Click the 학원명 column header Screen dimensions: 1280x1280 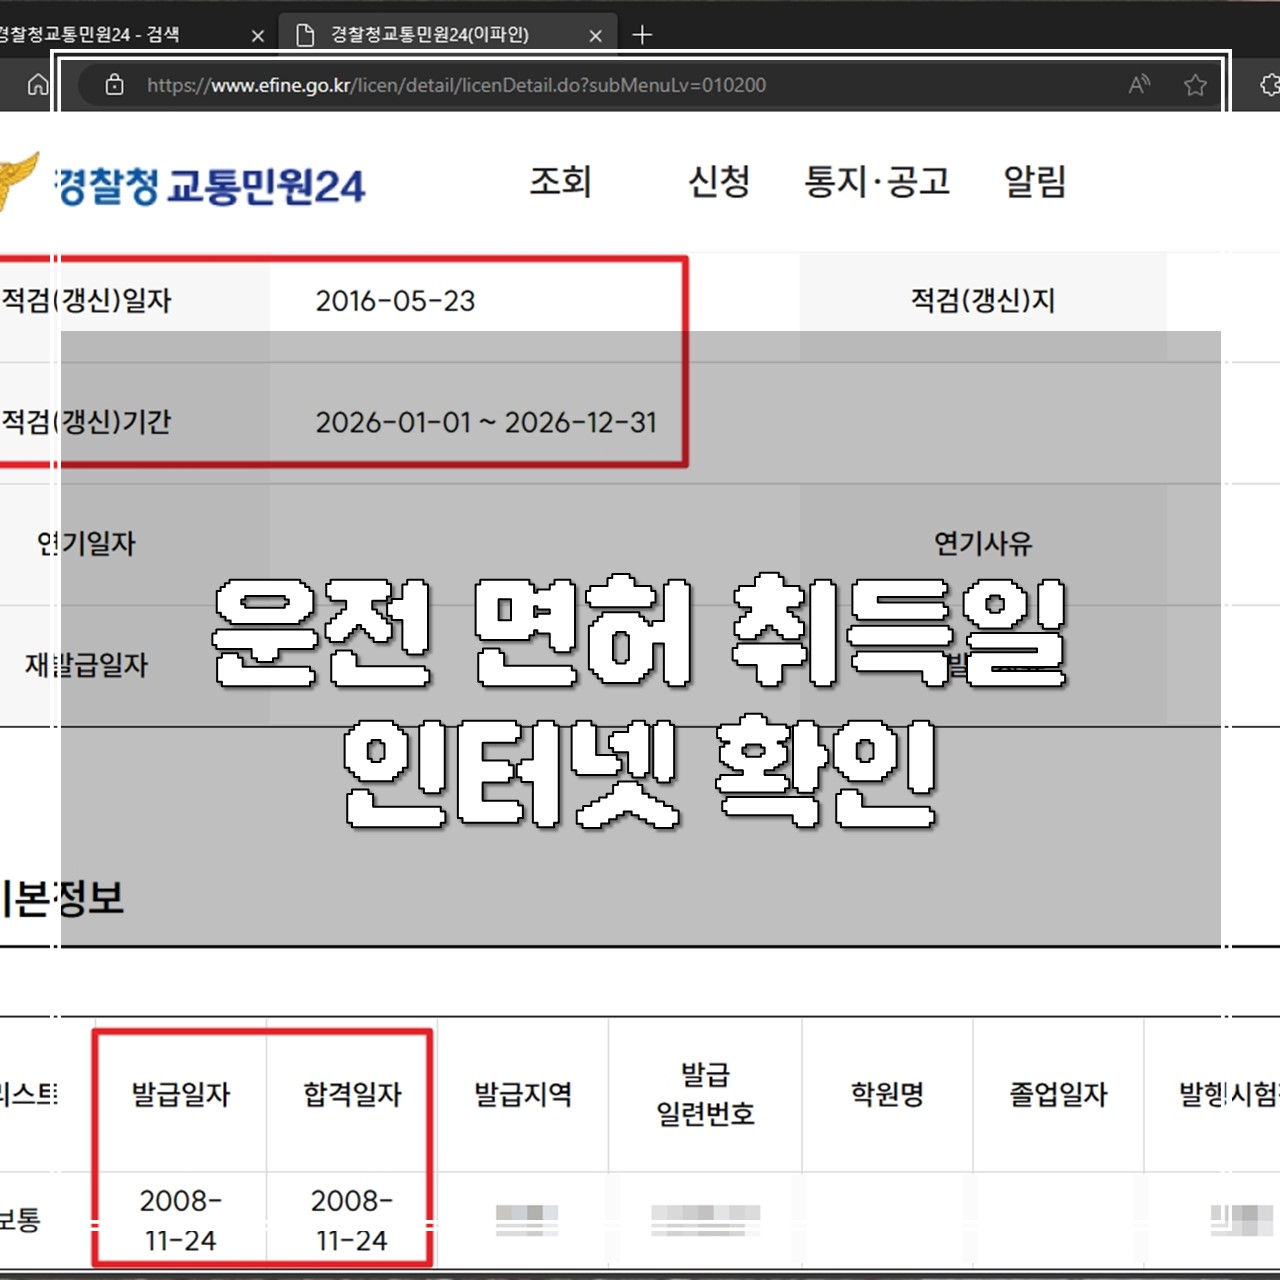coord(887,1095)
